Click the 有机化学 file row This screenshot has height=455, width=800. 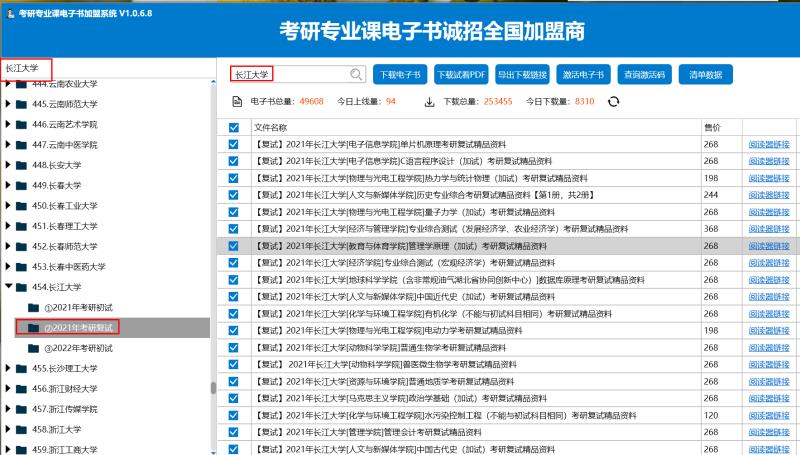pos(507,314)
